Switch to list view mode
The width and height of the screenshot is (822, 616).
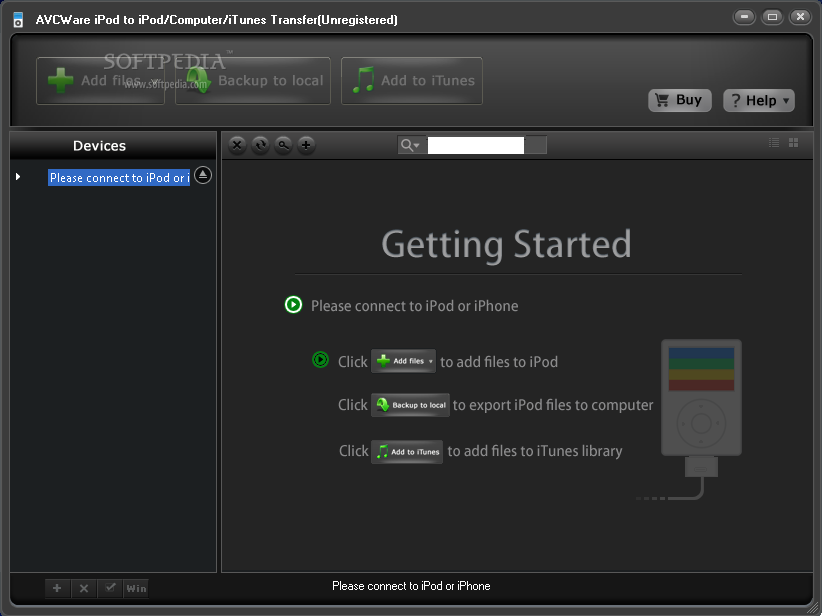(x=774, y=143)
